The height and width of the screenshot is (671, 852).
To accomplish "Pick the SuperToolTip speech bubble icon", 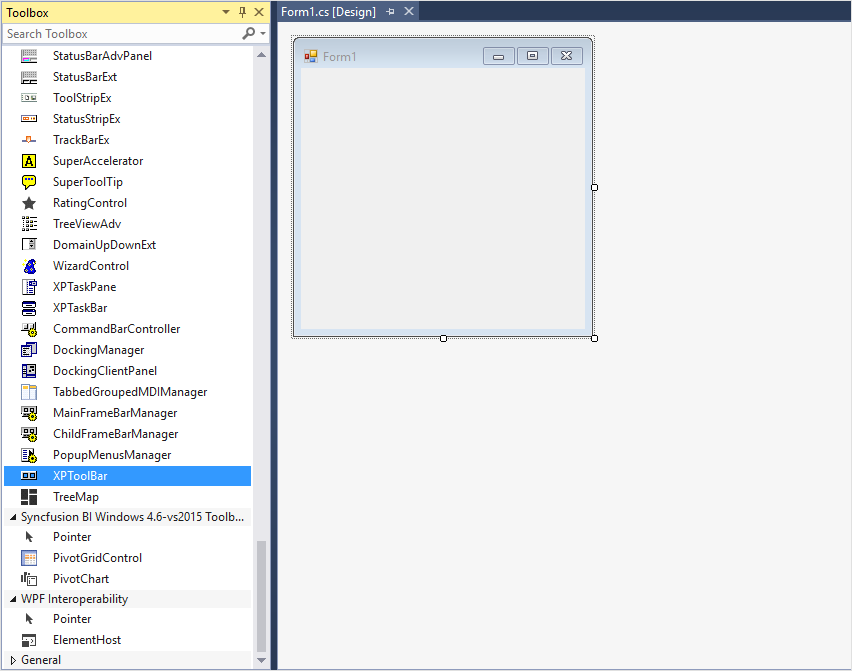I will click(x=29, y=182).
